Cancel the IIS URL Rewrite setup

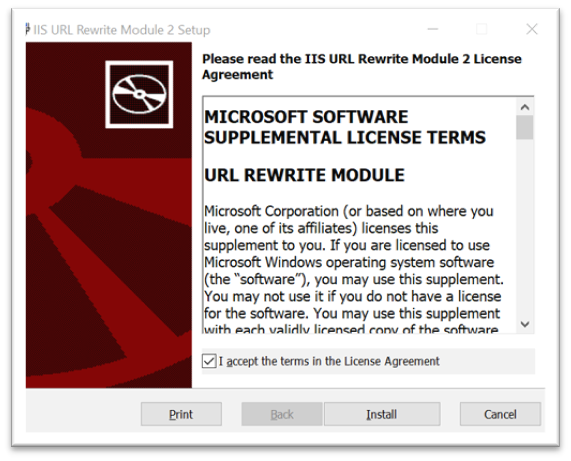click(x=500, y=414)
